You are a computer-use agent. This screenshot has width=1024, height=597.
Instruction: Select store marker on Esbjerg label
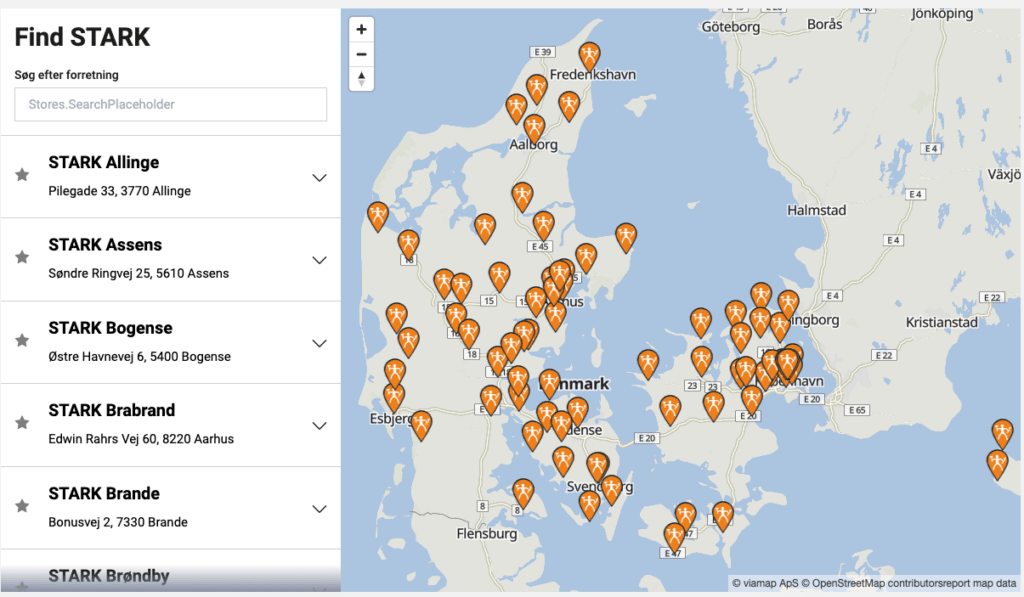[394, 398]
